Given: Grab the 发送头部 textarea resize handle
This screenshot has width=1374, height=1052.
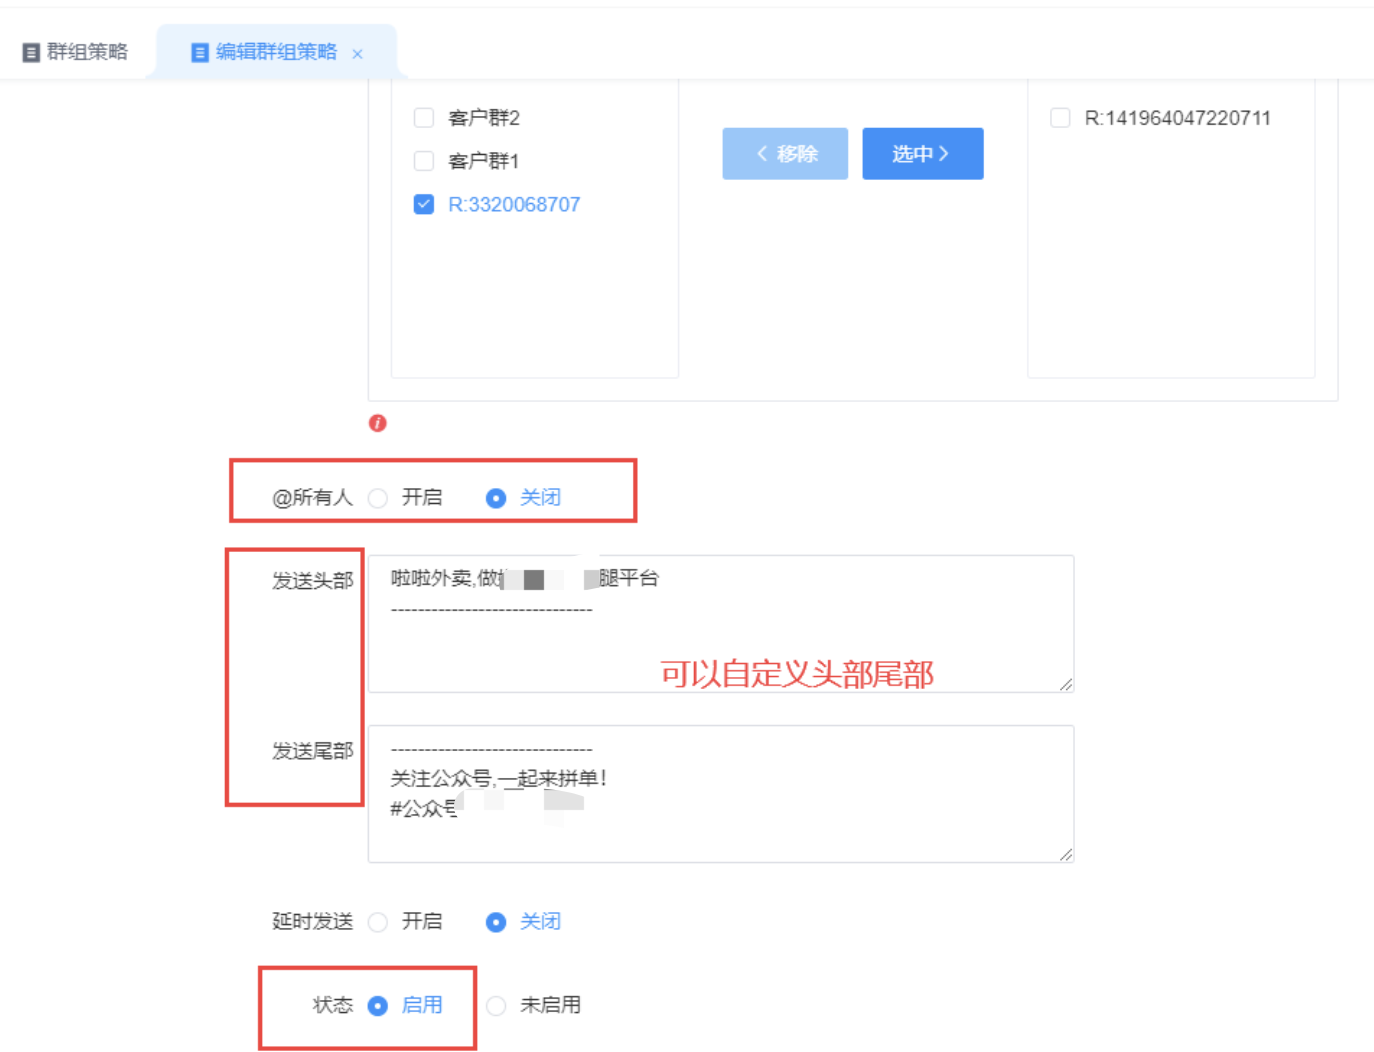Looking at the screenshot, I should pyautogui.click(x=1066, y=684).
